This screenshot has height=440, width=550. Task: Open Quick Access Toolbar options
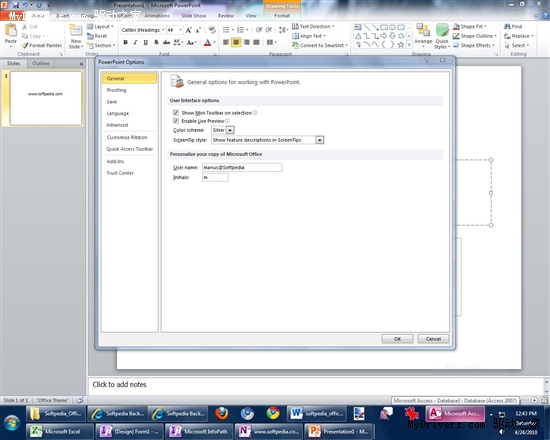(x=129, y=149)
